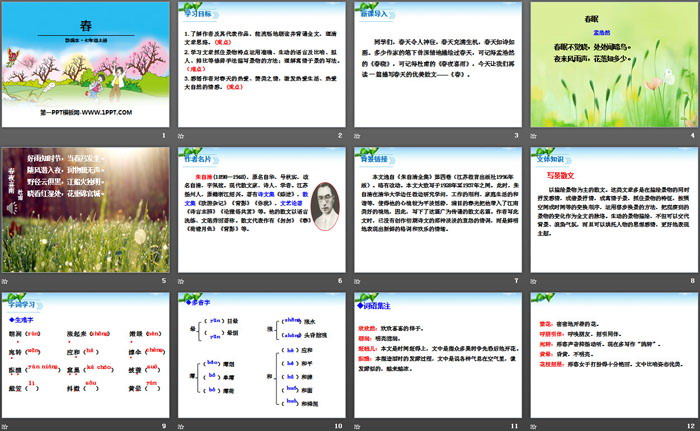Select slide 8 thumbnail 文体知识
The height and width of the screenshot is (431, 700).
pos(614,210)
